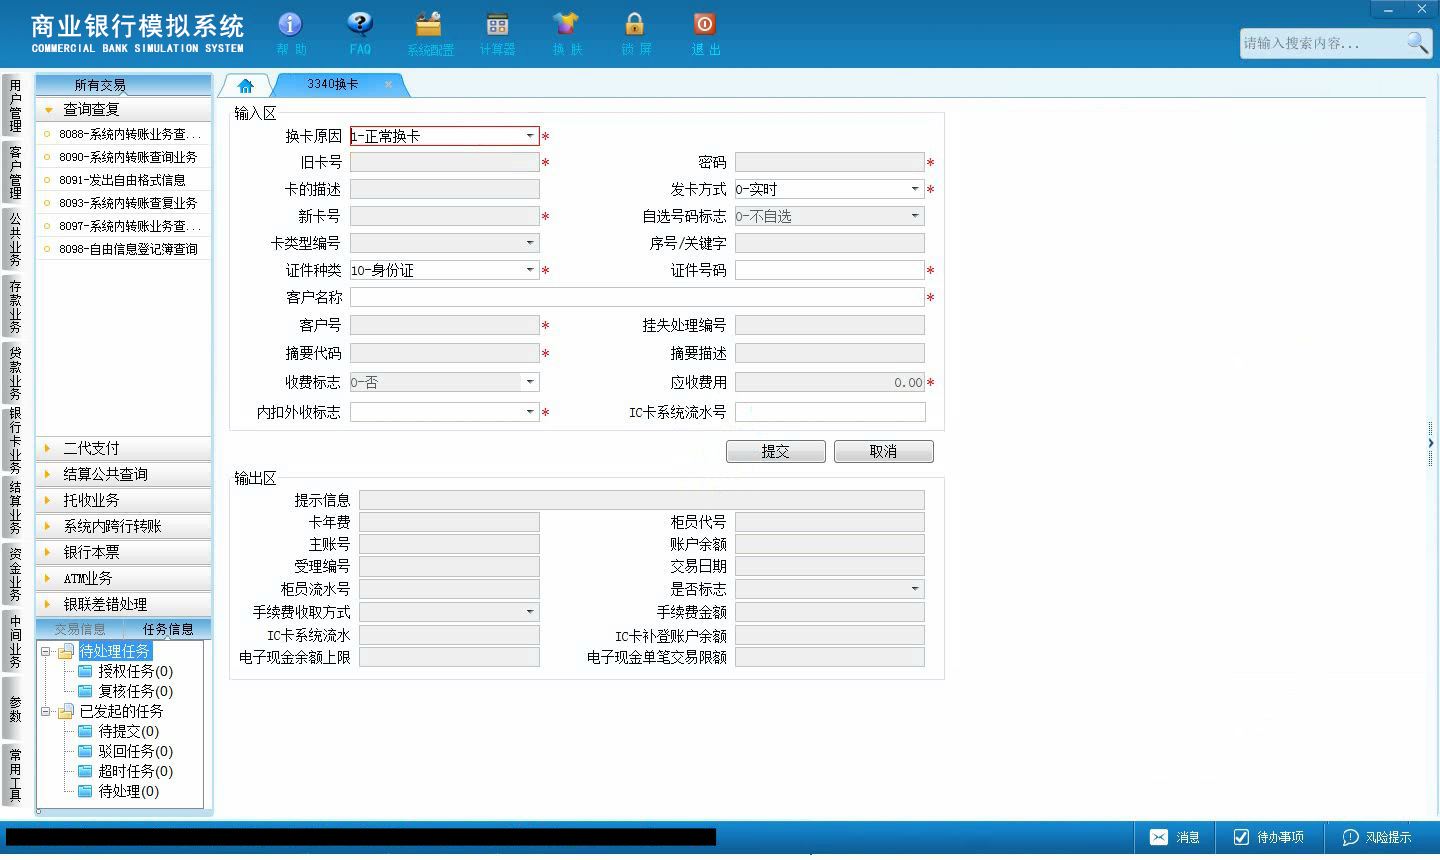Screen dimensions: 1440x860
Task: Expand the 结算公共查询 section
Action: 124,474
